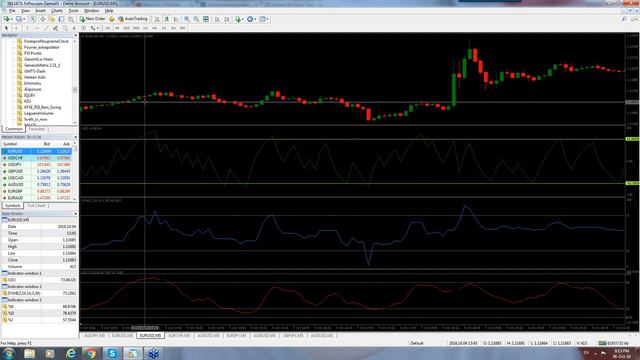
Task: Open the Tick Chart tab
Action: click(x=36, y=206)
